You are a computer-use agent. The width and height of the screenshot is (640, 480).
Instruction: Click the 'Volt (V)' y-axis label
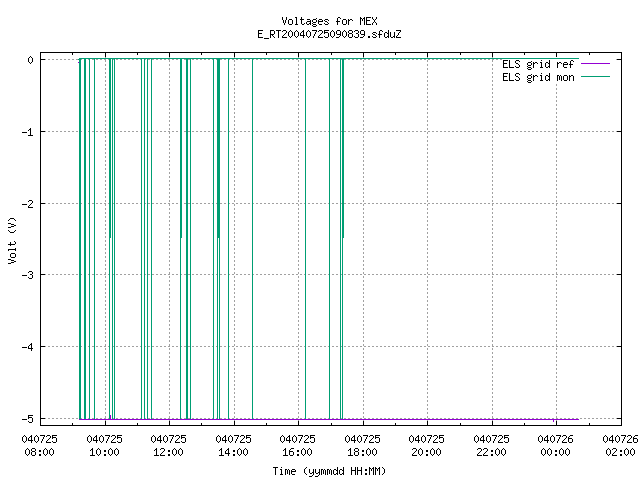[x=12, y=240]
